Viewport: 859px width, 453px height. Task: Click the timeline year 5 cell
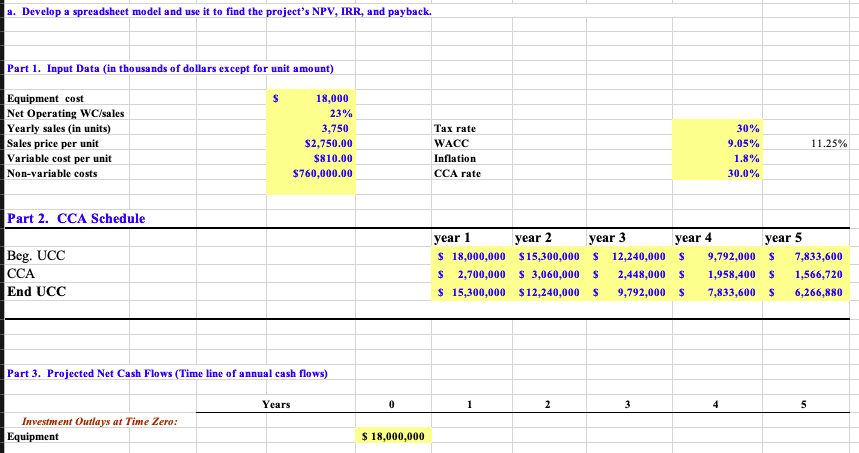(804, 405)
